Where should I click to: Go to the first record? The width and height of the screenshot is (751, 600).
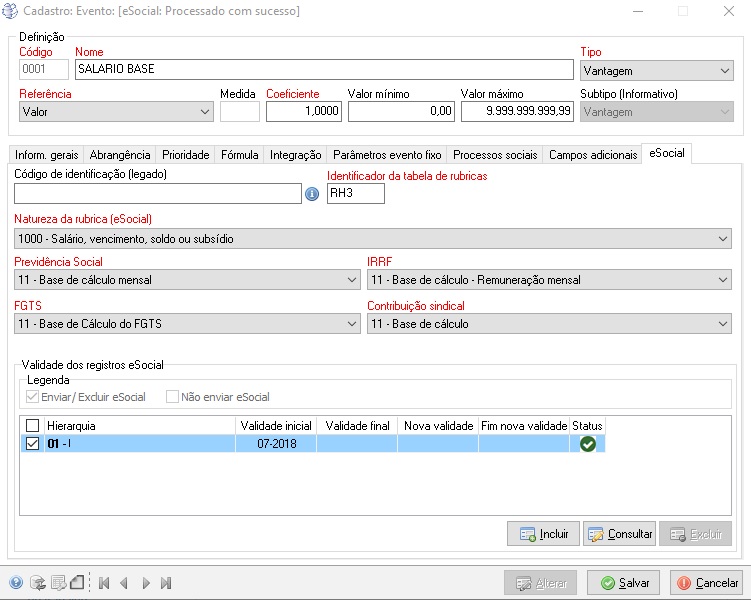[x=103, y=583]
